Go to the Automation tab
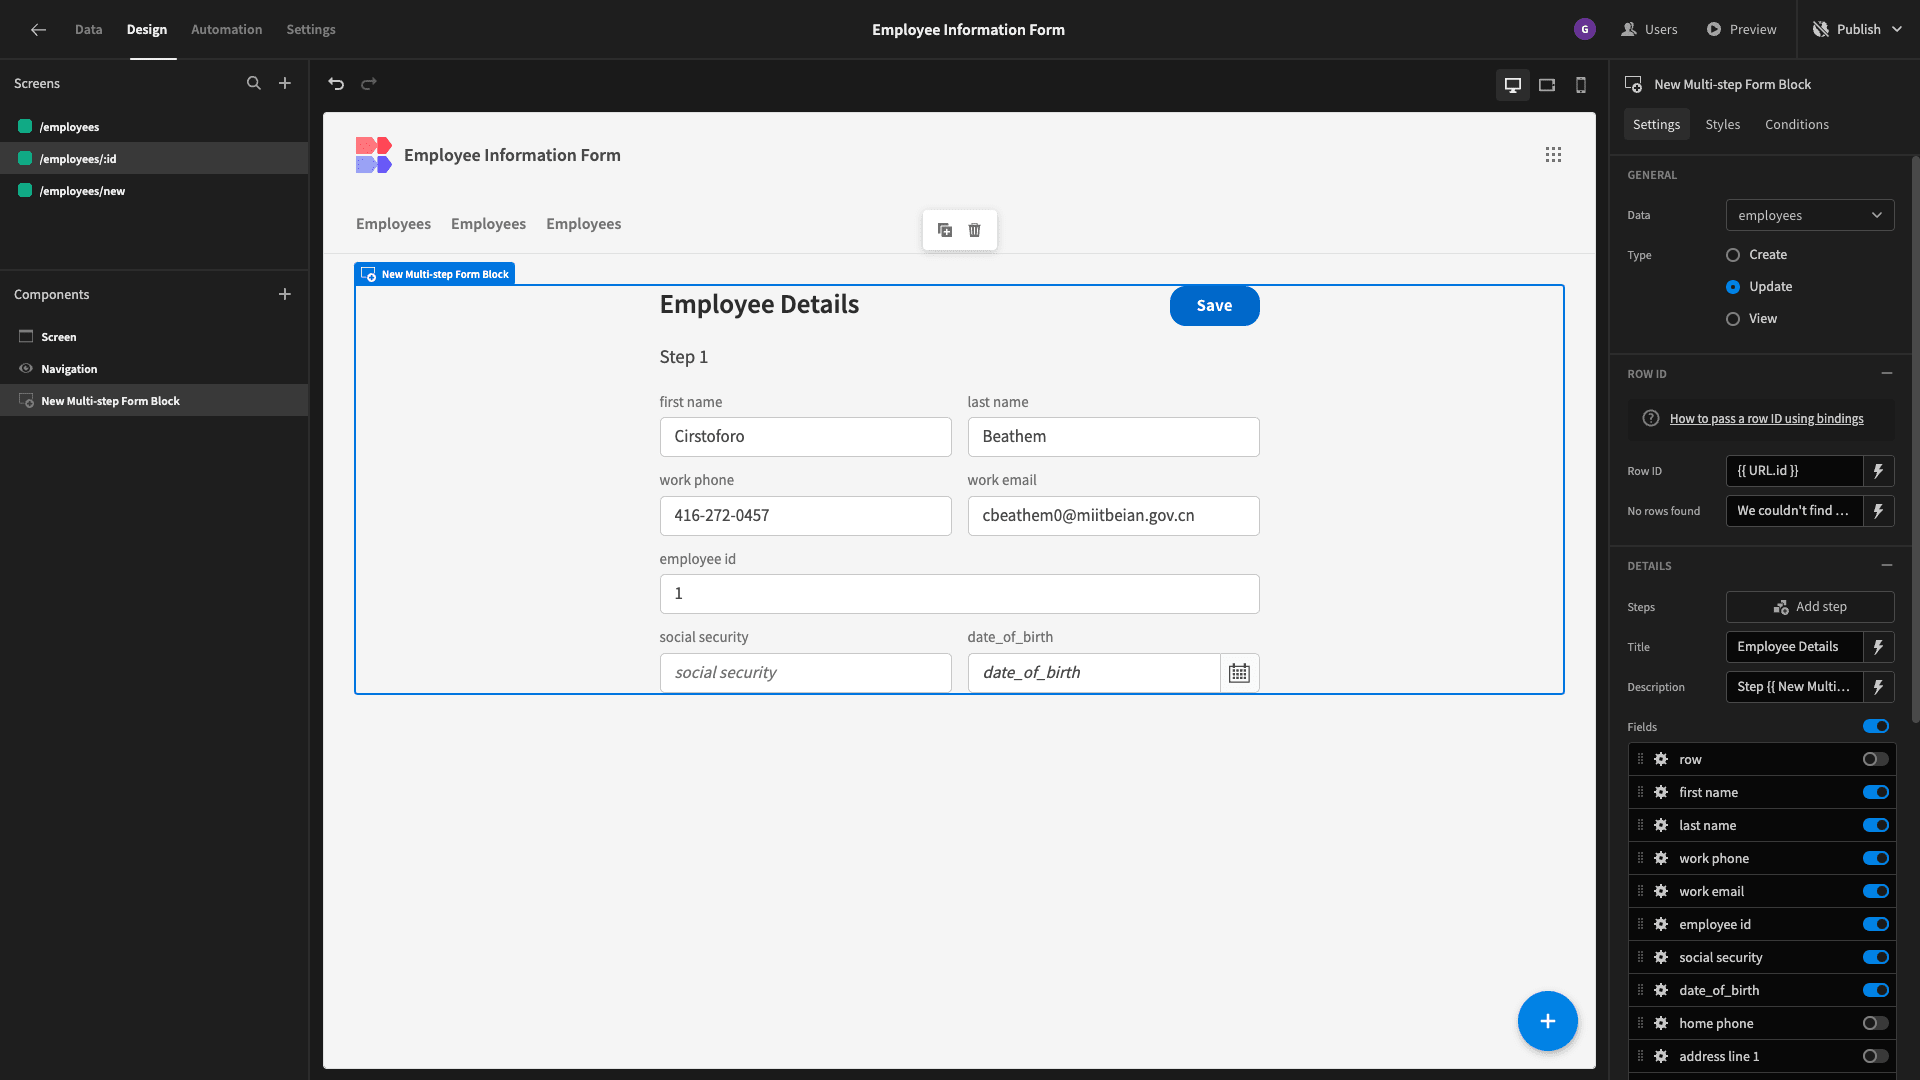This screenshot has height=1080, width=1920. point(227,30)
